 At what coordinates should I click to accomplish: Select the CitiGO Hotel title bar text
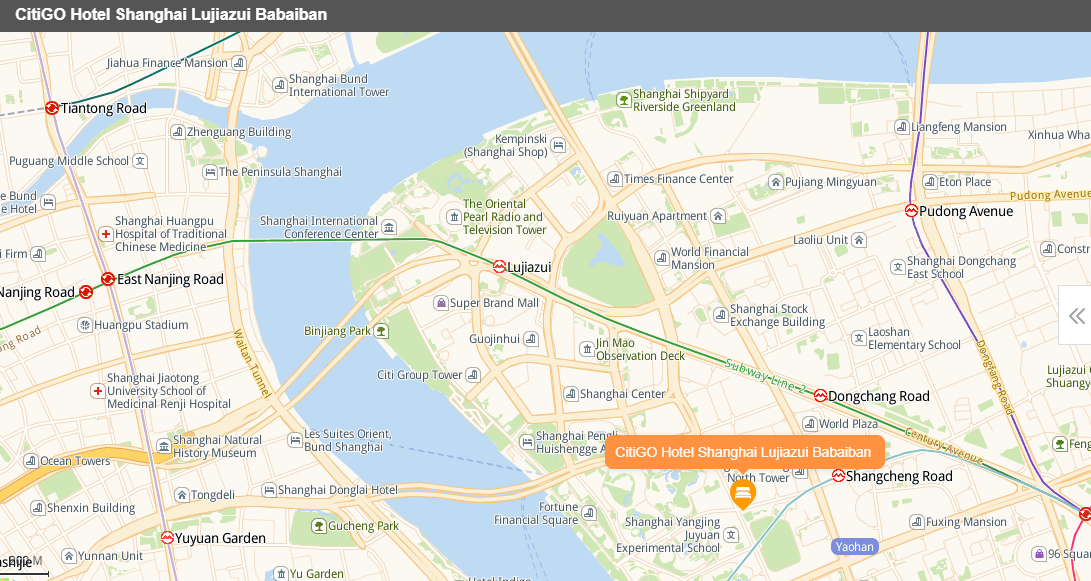point(171,15)
